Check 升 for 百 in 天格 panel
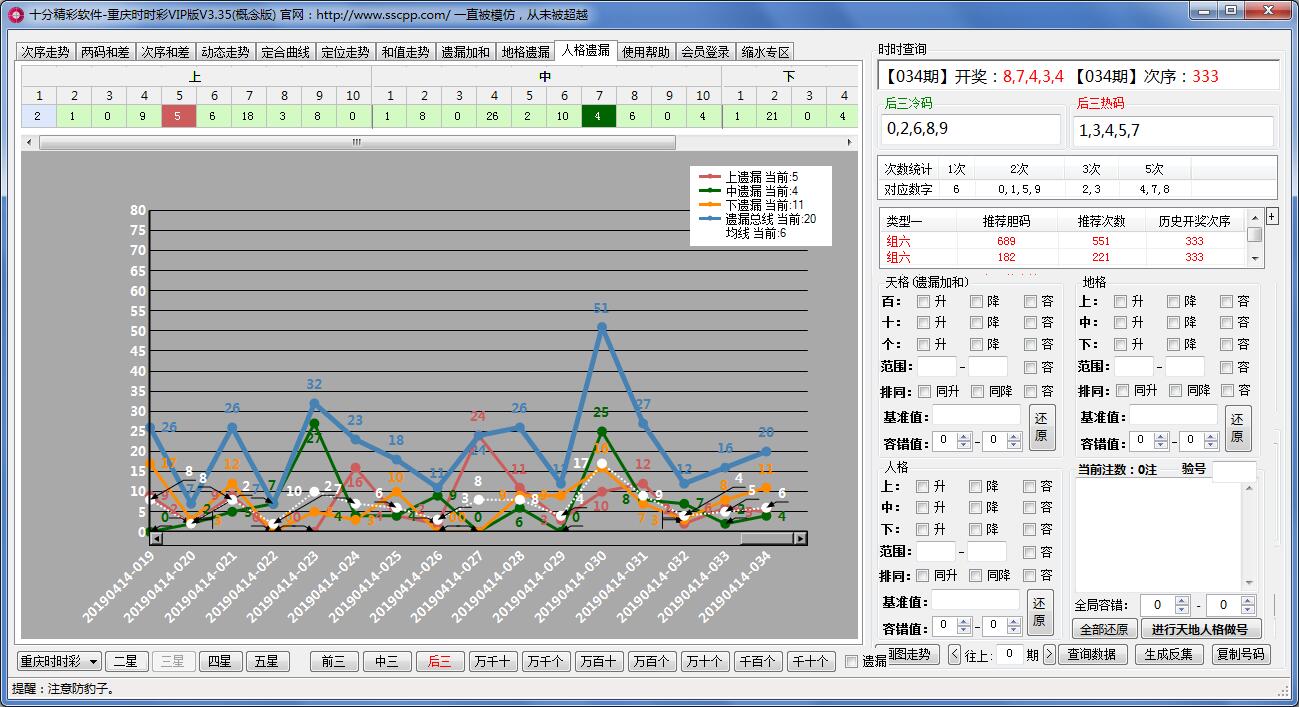The height and width of the screenshot is (707, 1299). click(924, 301)
